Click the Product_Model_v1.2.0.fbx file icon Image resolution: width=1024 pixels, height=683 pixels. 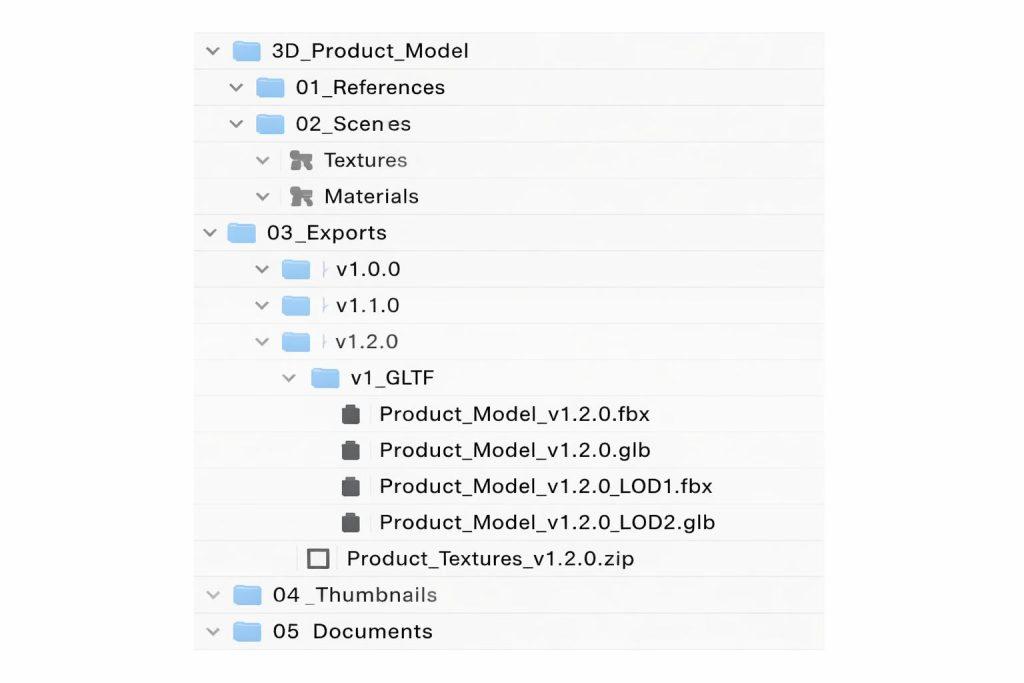(350, 414)
